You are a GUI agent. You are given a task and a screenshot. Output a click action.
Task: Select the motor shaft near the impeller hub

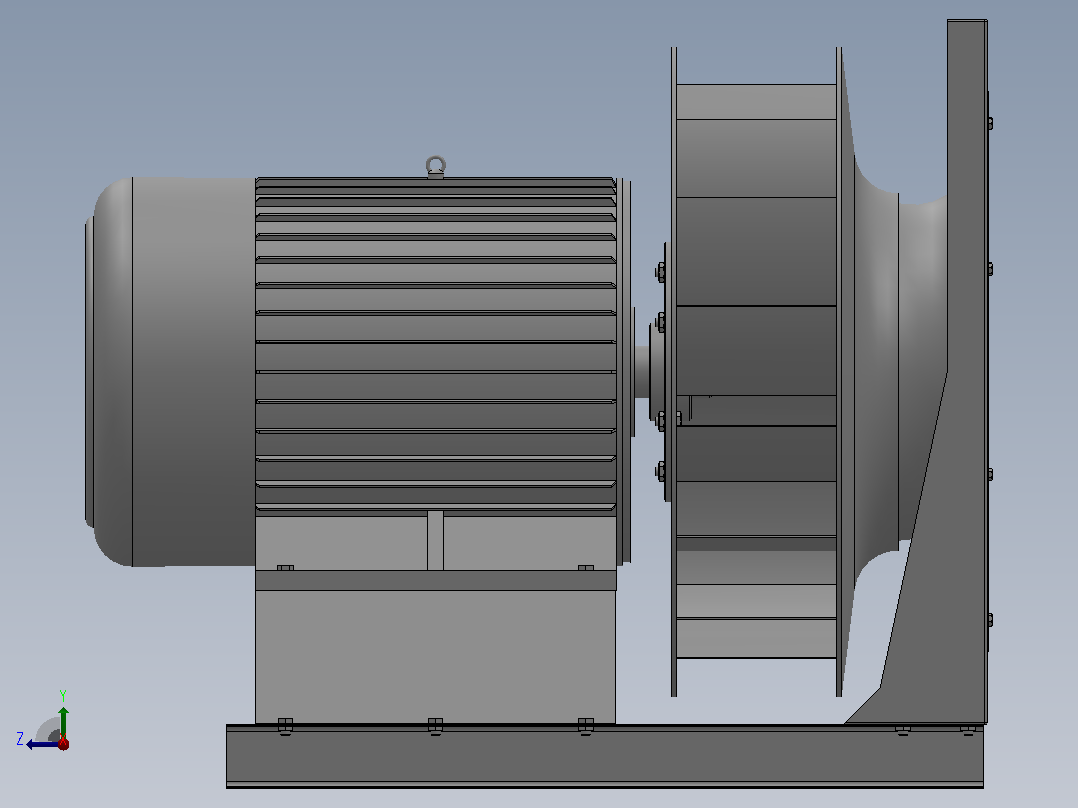[641, 371]
